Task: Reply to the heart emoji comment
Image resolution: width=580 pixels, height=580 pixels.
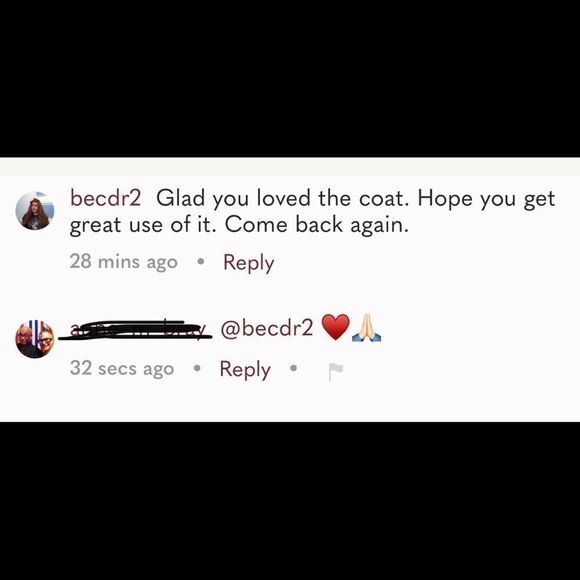Action: 245,369
